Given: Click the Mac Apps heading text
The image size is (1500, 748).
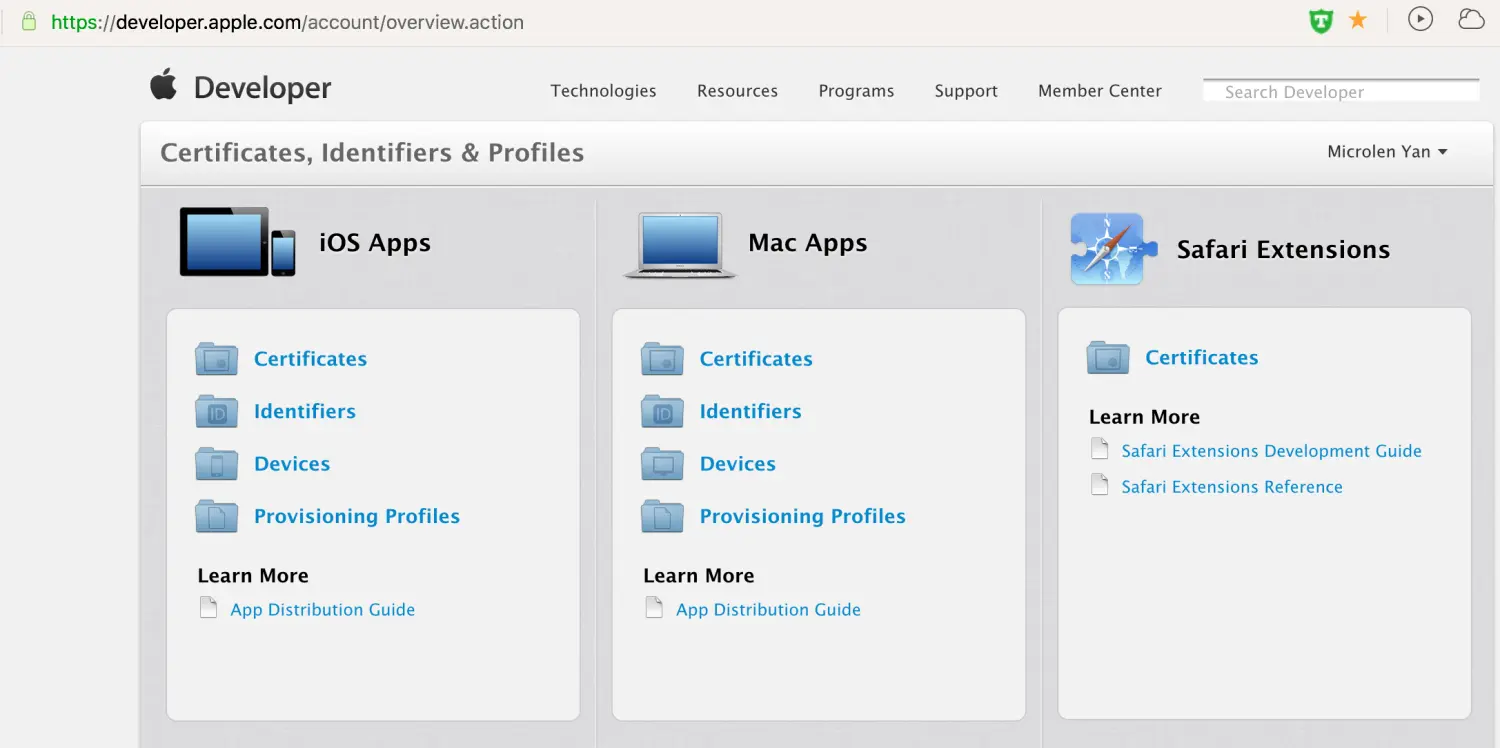Looking at the screenshot, I should [808, 243].
